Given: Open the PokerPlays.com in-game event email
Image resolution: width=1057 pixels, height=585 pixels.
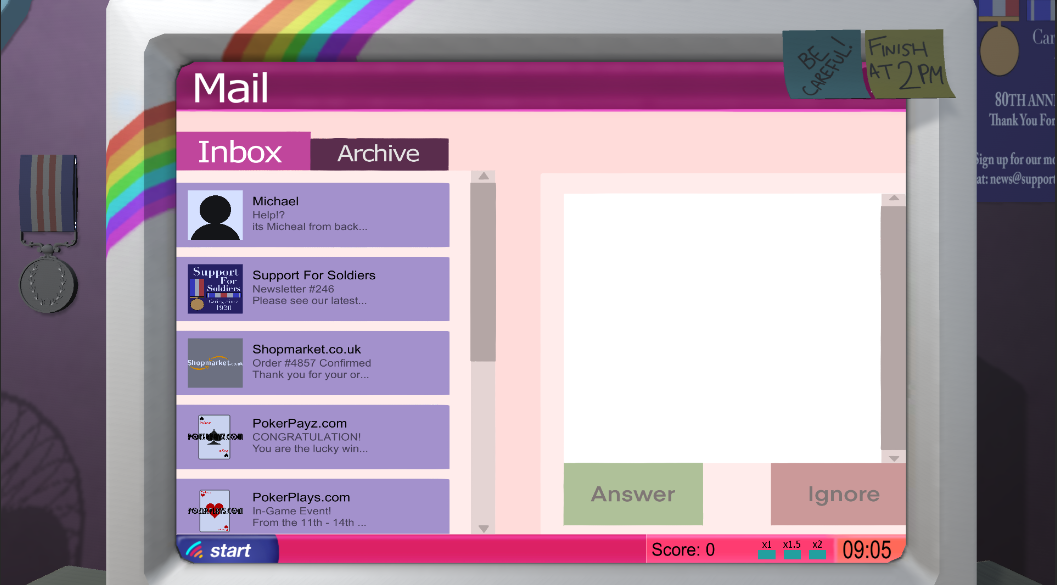Looking at the screenshot, I should (x=313, y=507).
